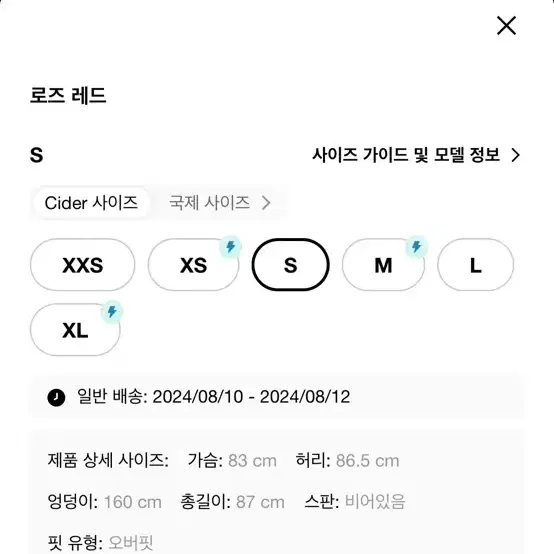The height and width of the screenshot is (554, 554).
Task: Click the 핏 유형 오버핏 detail
Action: 100,542
